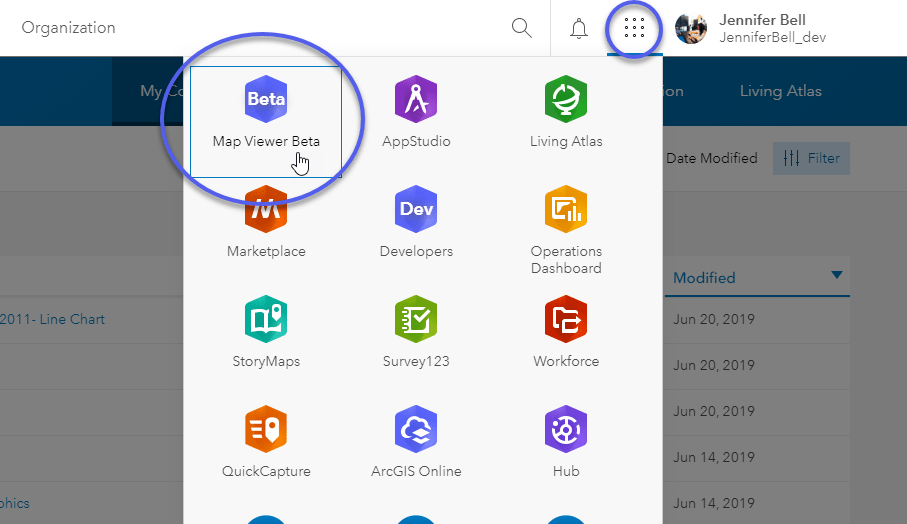Launch AppStudio from app launcher
907x524 pixels.
pyautogui.click(x=416, y=112)
